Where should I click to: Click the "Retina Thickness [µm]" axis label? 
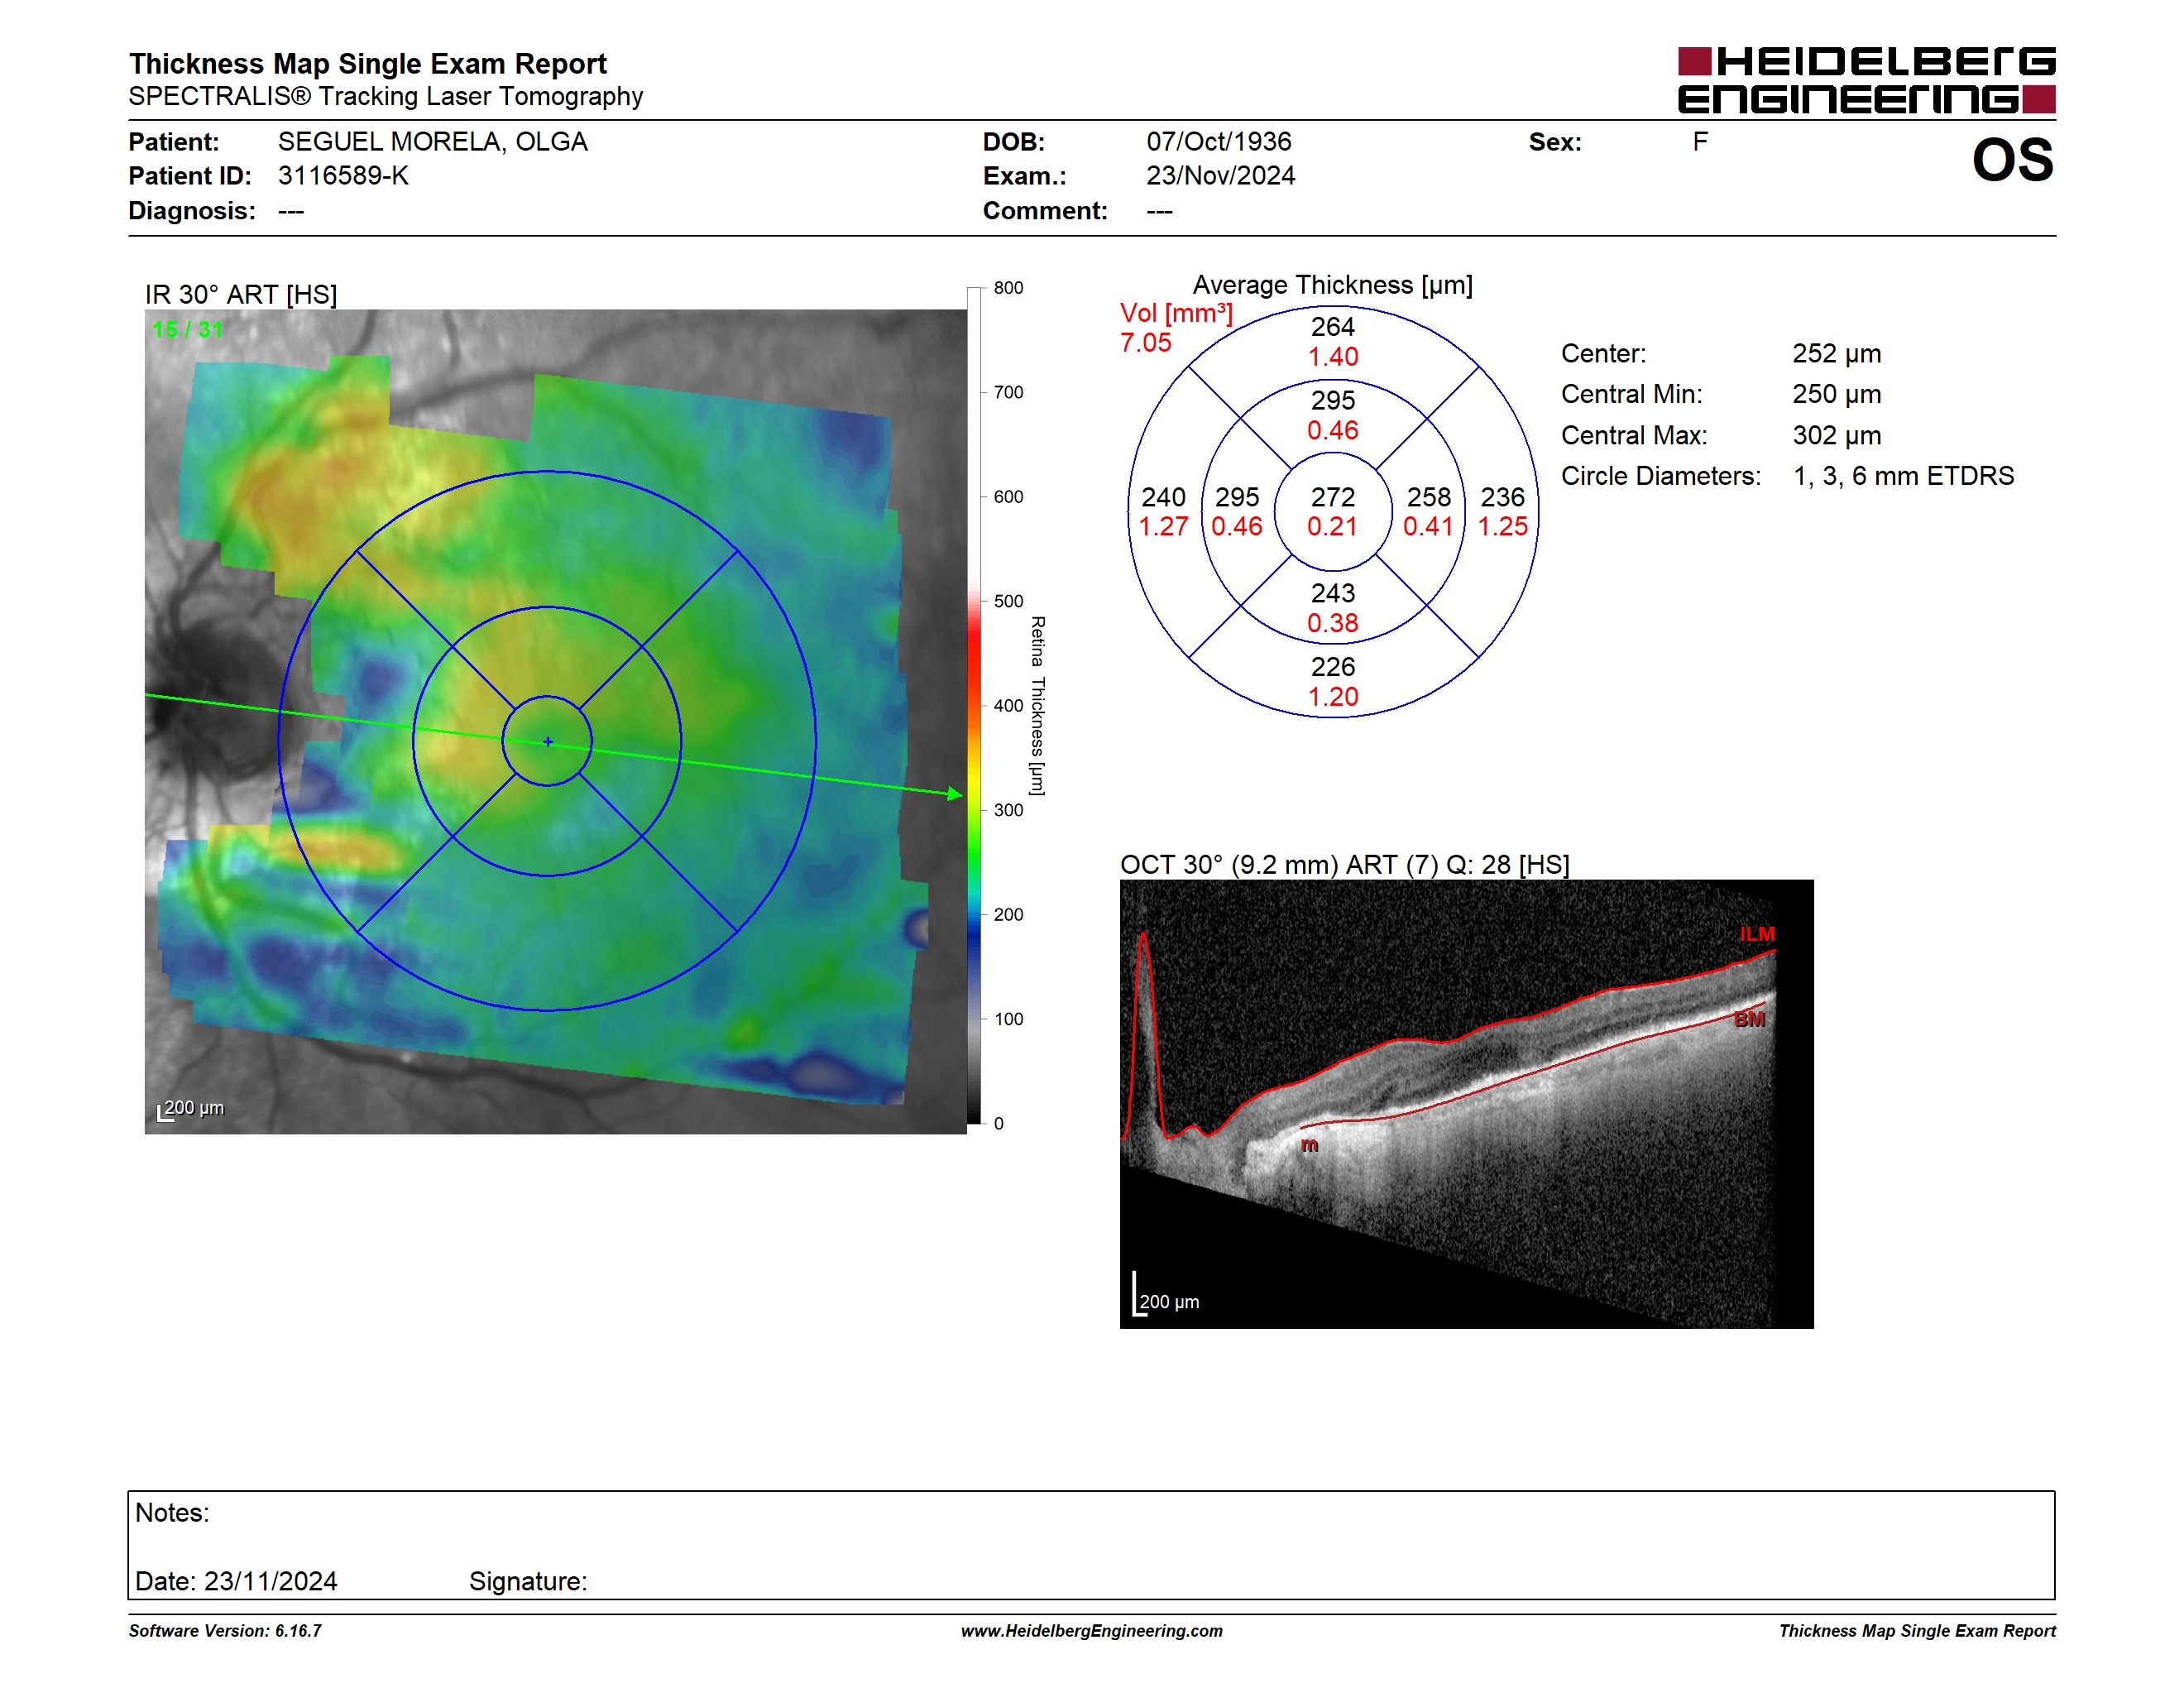point(1037,706)
